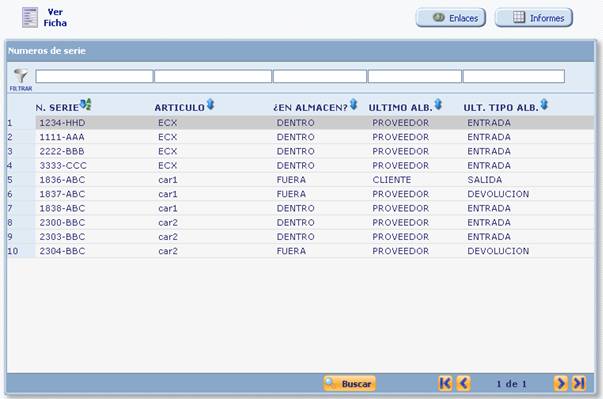This screenshot has height=399, width=603.
Task: Click DENTRO in the 3333-CCC row
Action: [295, 166]
